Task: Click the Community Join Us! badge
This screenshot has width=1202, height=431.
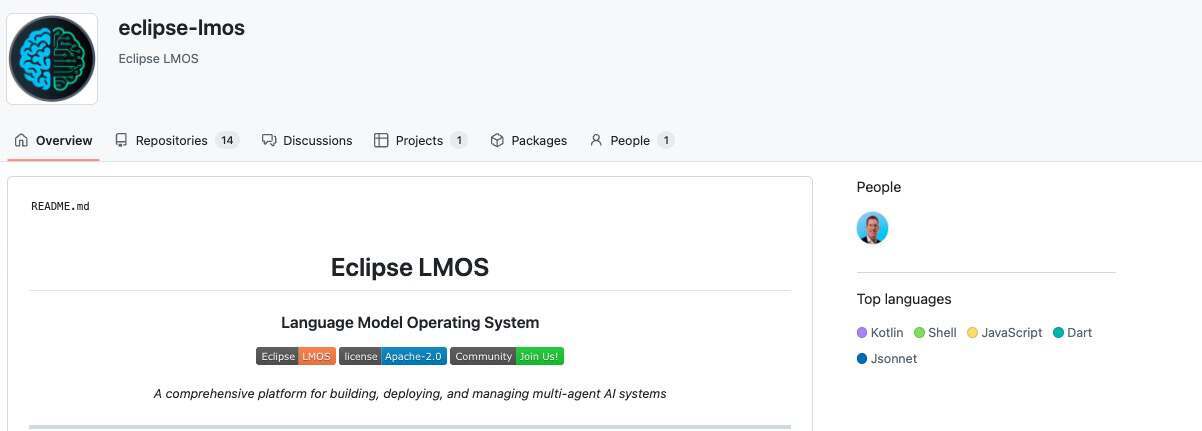Action: [x=507, y=356]
